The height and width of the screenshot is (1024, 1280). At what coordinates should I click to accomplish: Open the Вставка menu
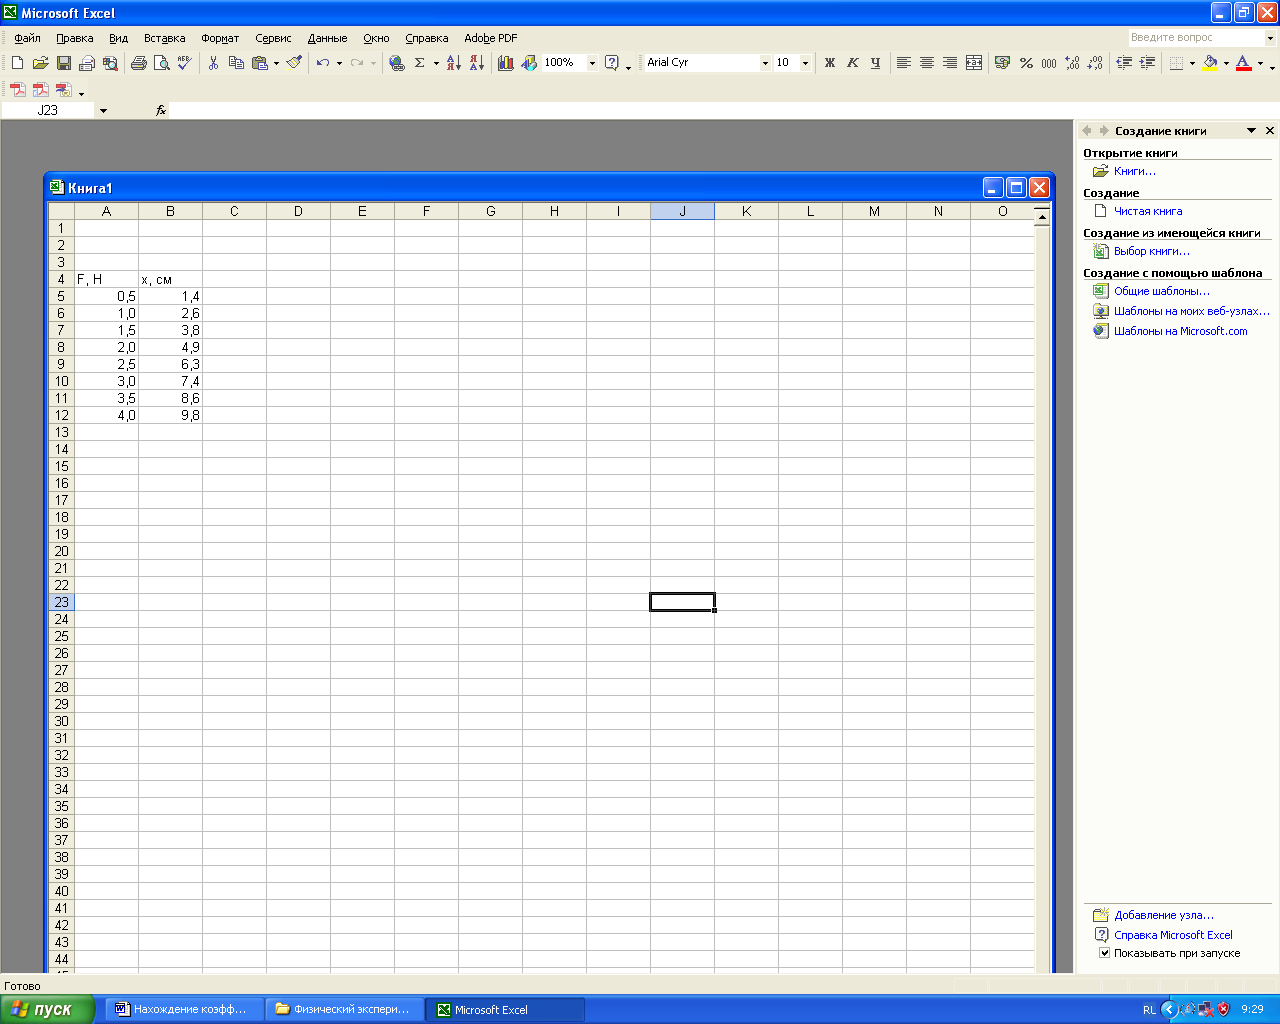point(165,38)
